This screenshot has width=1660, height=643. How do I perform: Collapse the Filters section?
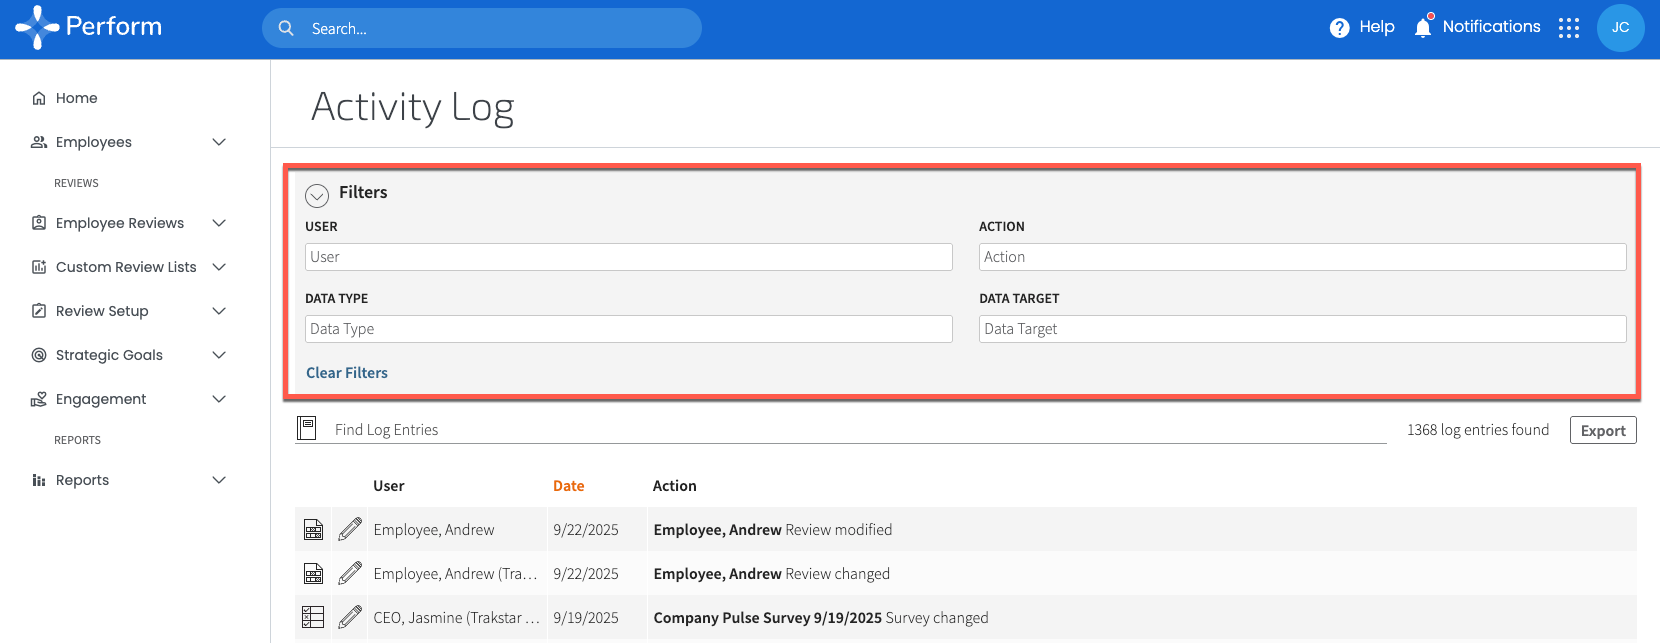pos(317,195)
